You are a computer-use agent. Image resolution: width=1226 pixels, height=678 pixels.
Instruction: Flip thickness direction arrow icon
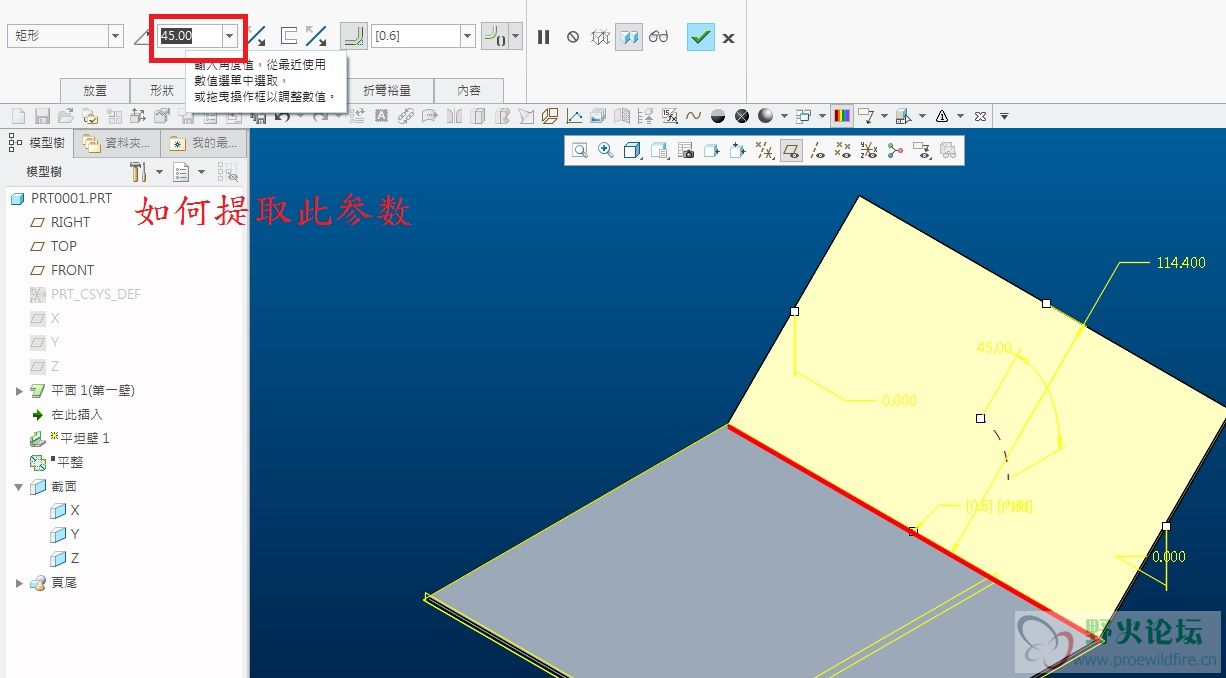point(316,37)
